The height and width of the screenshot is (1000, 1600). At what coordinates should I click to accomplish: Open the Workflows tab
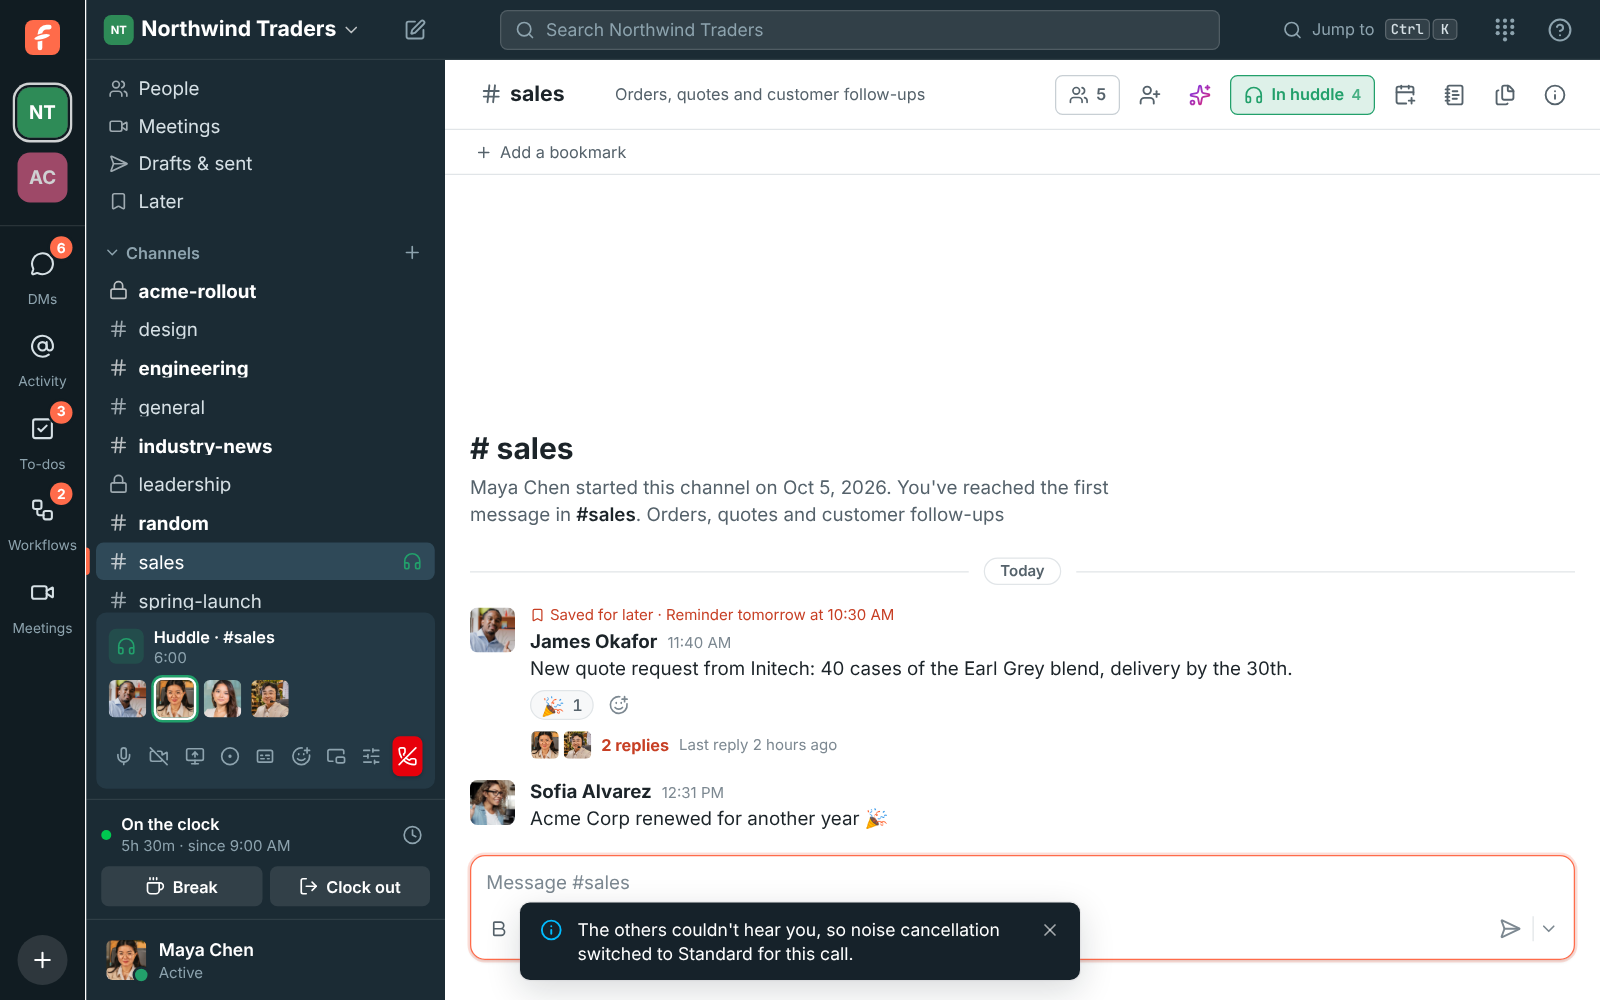(42, 523)
